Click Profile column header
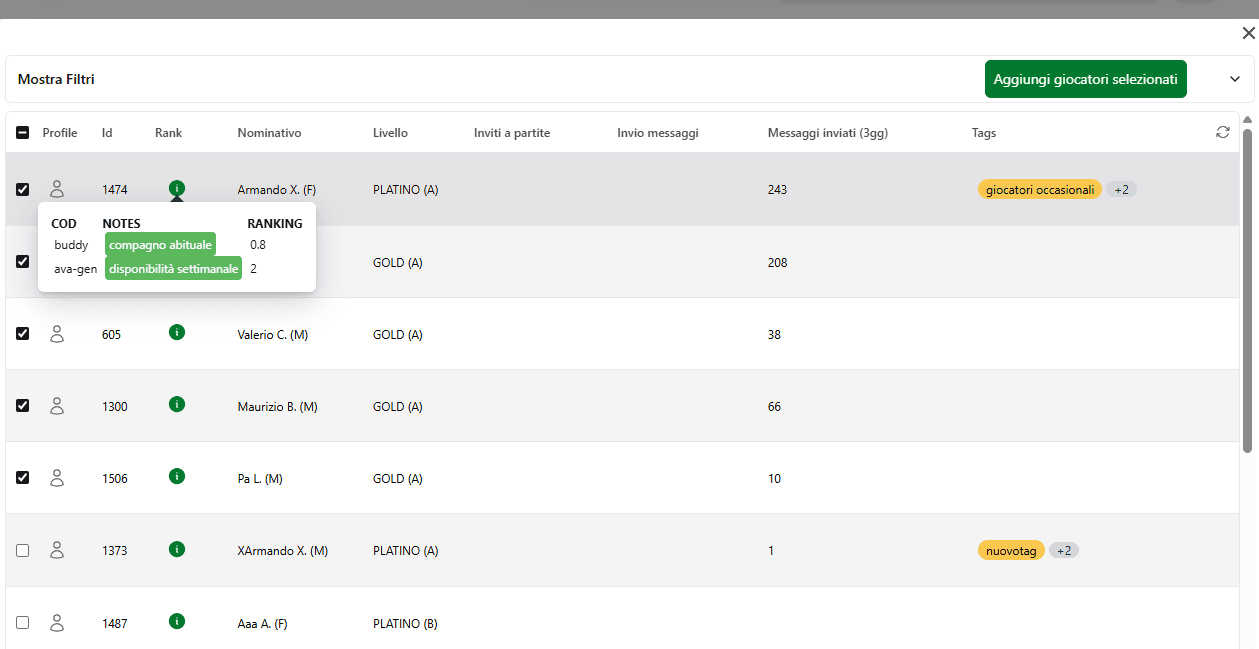This screenshot has width=1259, height=649. (x=60, y=133)
